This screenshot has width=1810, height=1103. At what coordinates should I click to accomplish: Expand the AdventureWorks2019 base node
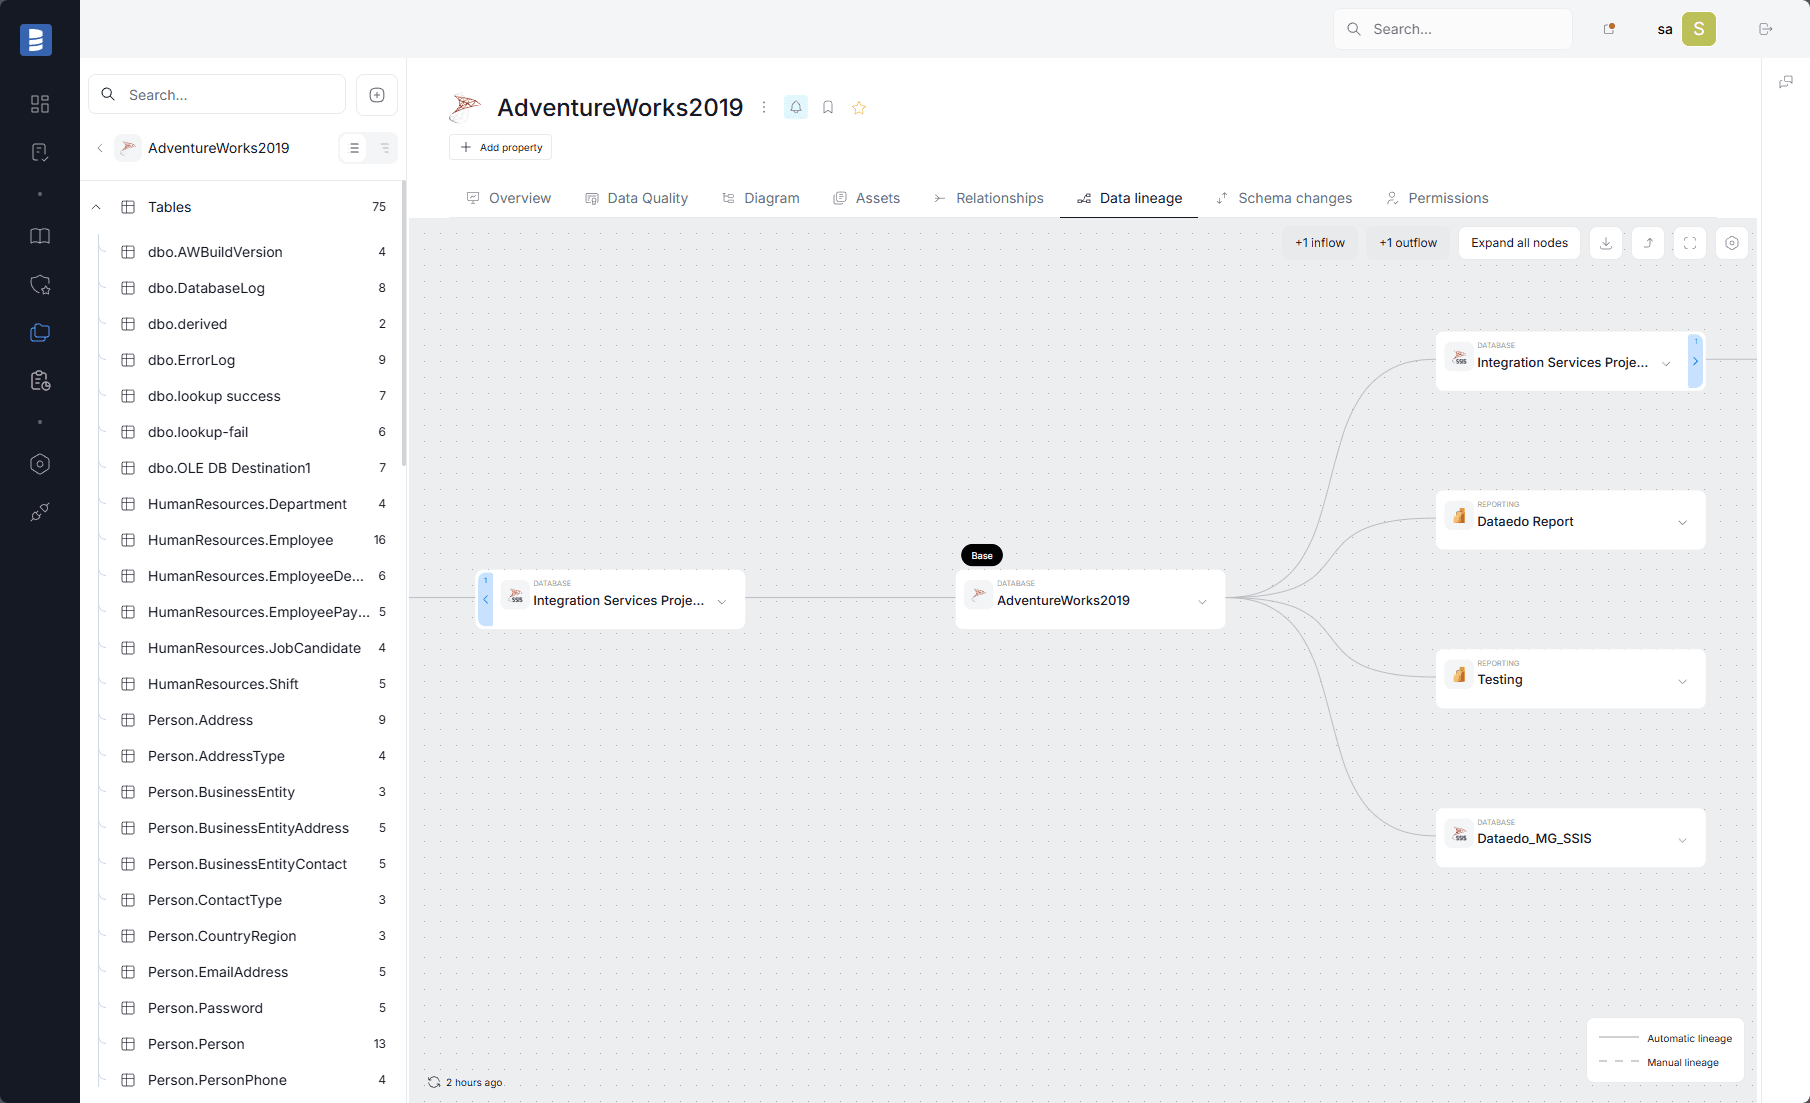click(1203, 601)
